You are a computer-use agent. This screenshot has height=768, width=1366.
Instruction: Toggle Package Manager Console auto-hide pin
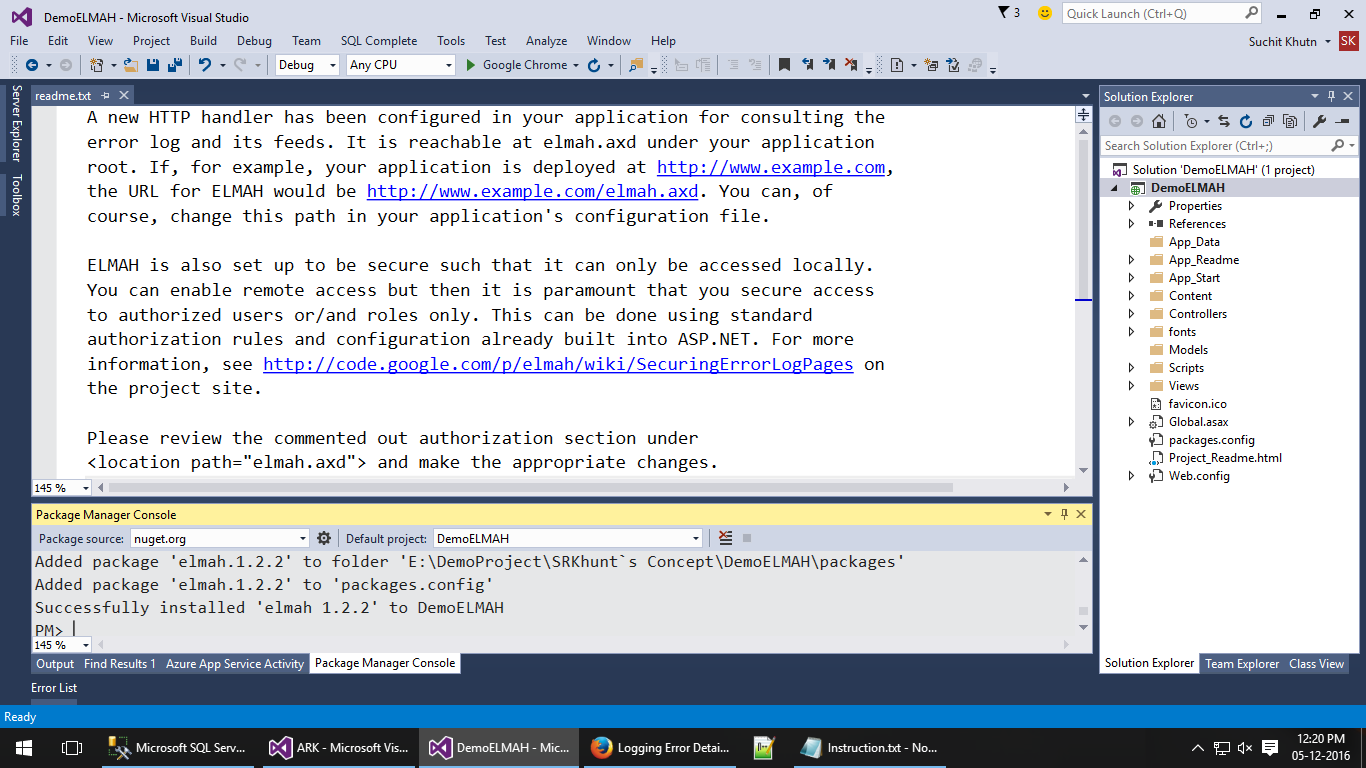tap(1063, 514)
